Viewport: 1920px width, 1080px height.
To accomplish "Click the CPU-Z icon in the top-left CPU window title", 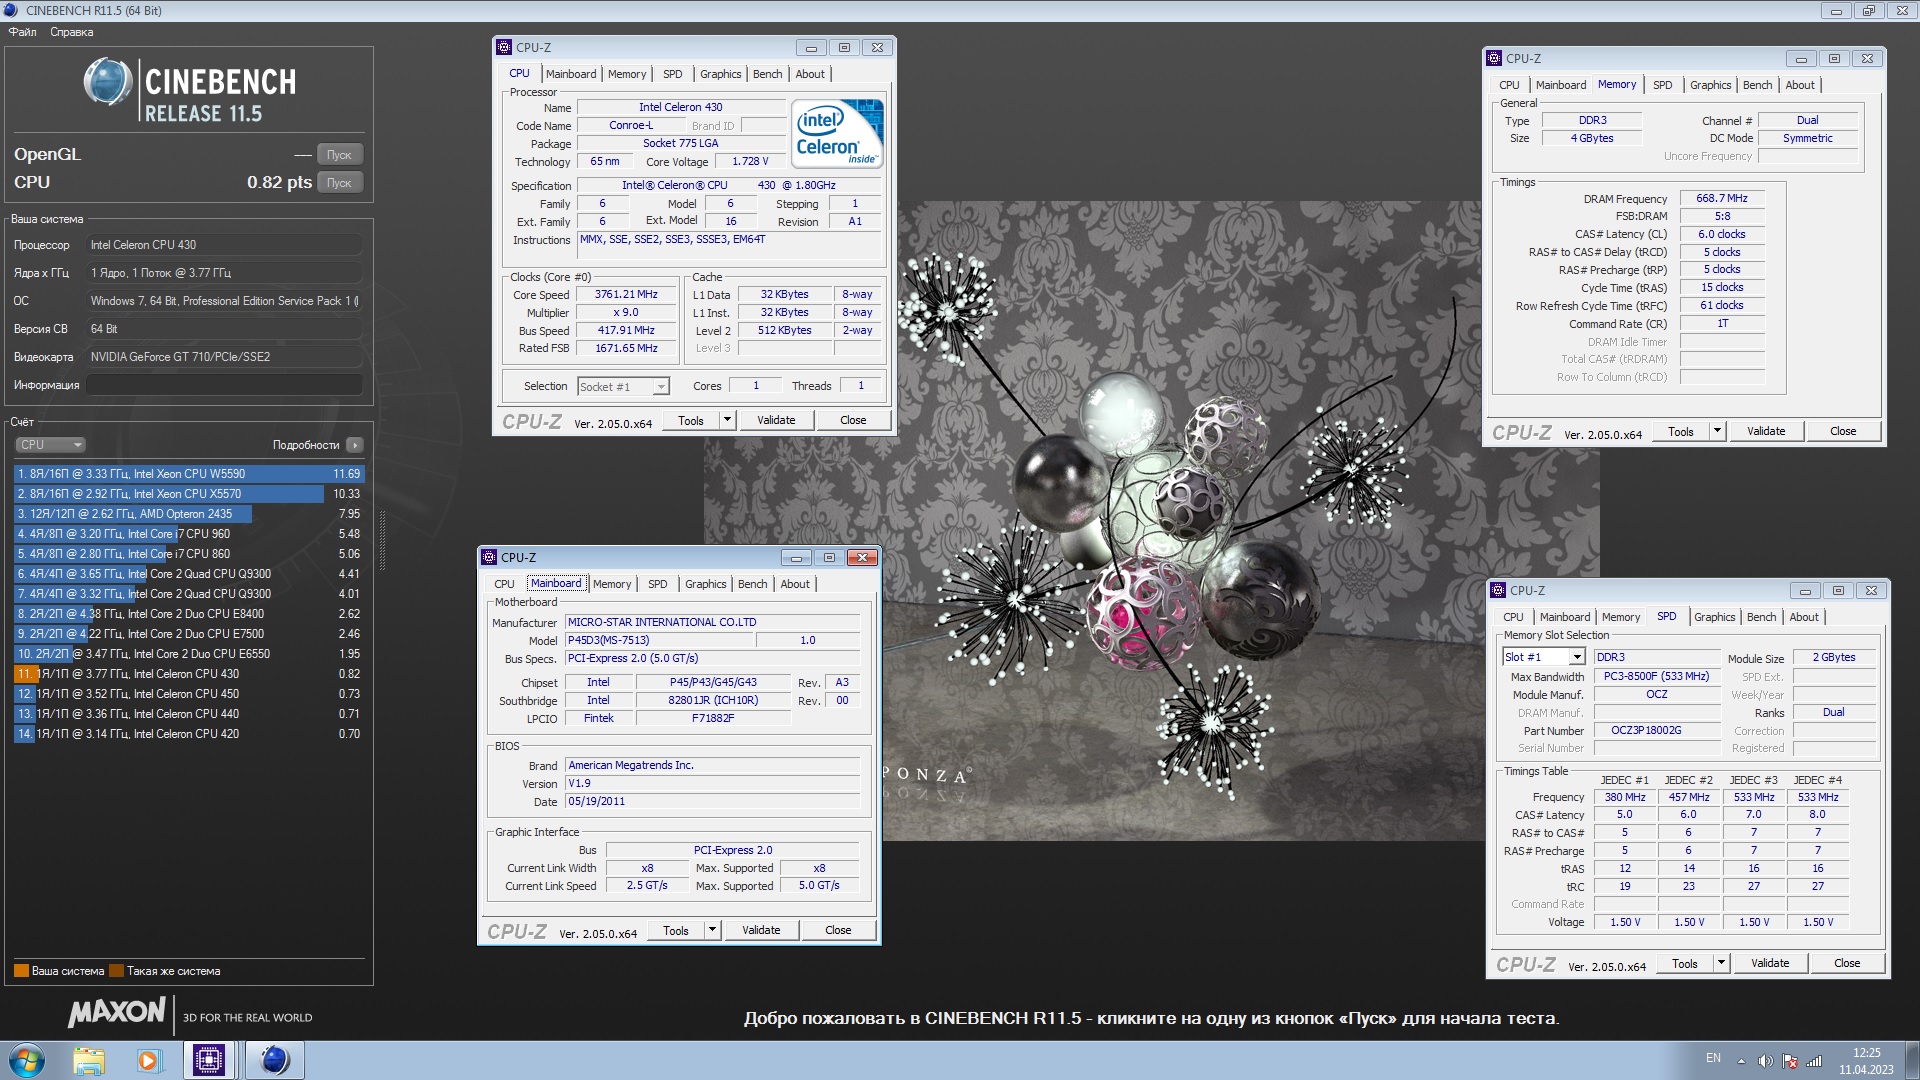I will tap(505, 47).
